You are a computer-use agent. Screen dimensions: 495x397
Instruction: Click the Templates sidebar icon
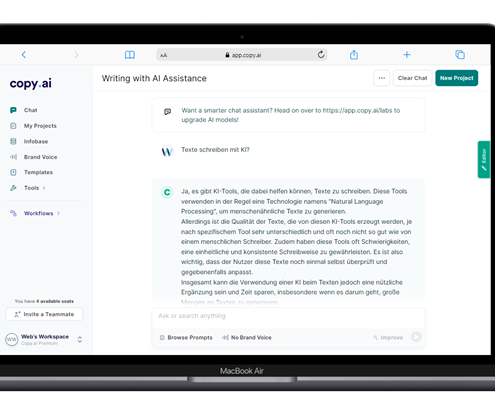(13, 172)
